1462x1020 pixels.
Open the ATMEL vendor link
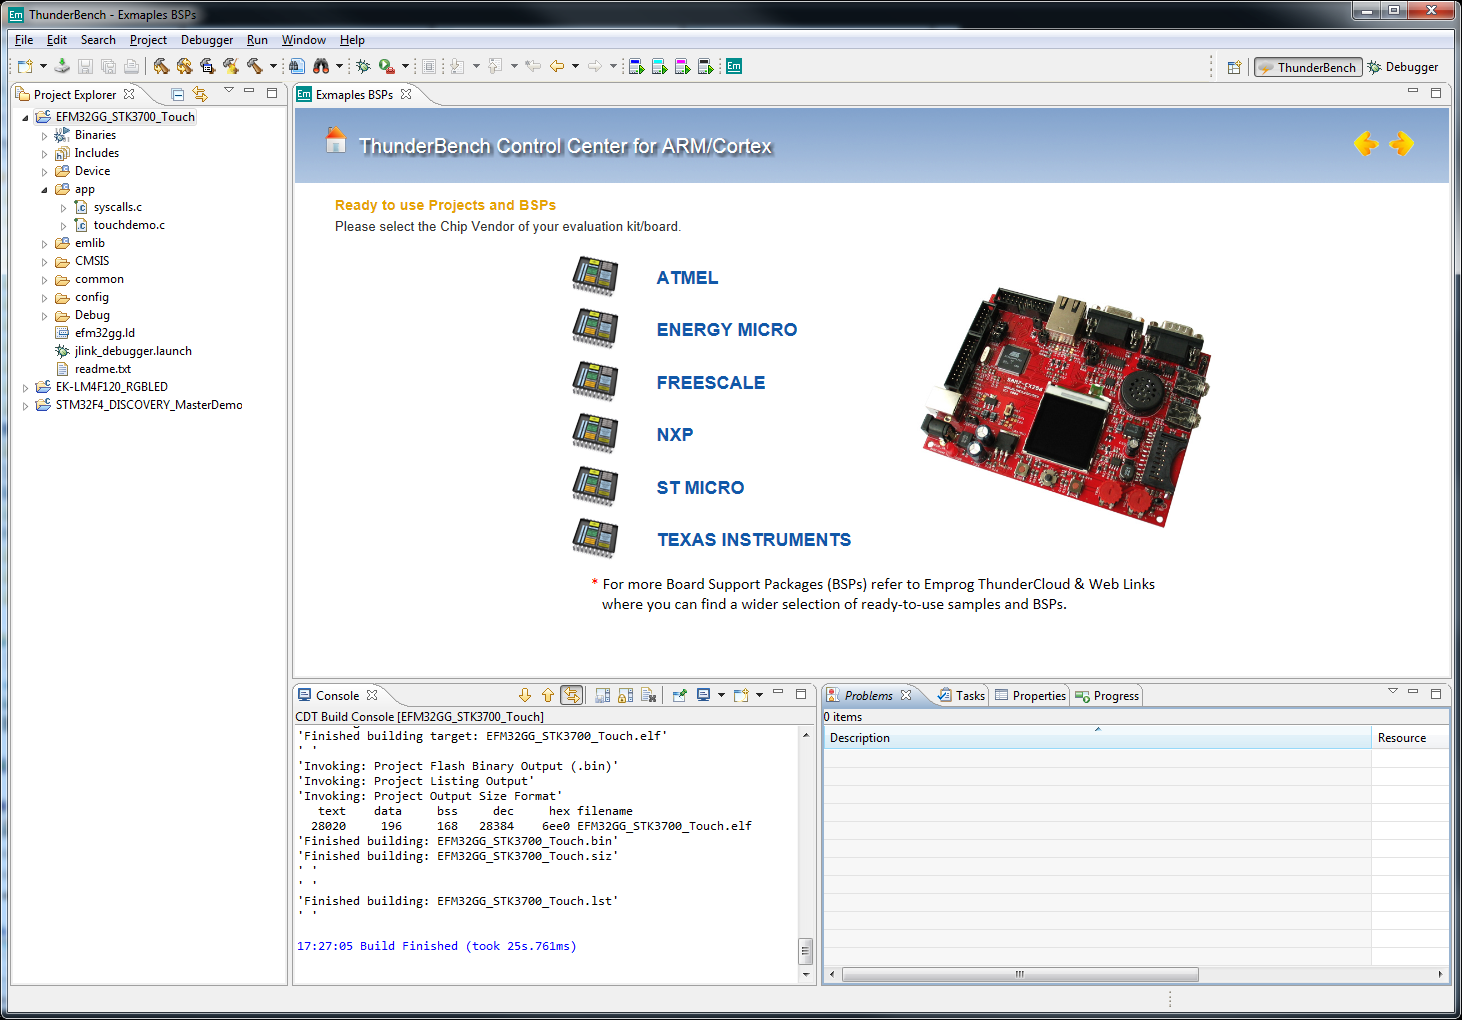687,278
